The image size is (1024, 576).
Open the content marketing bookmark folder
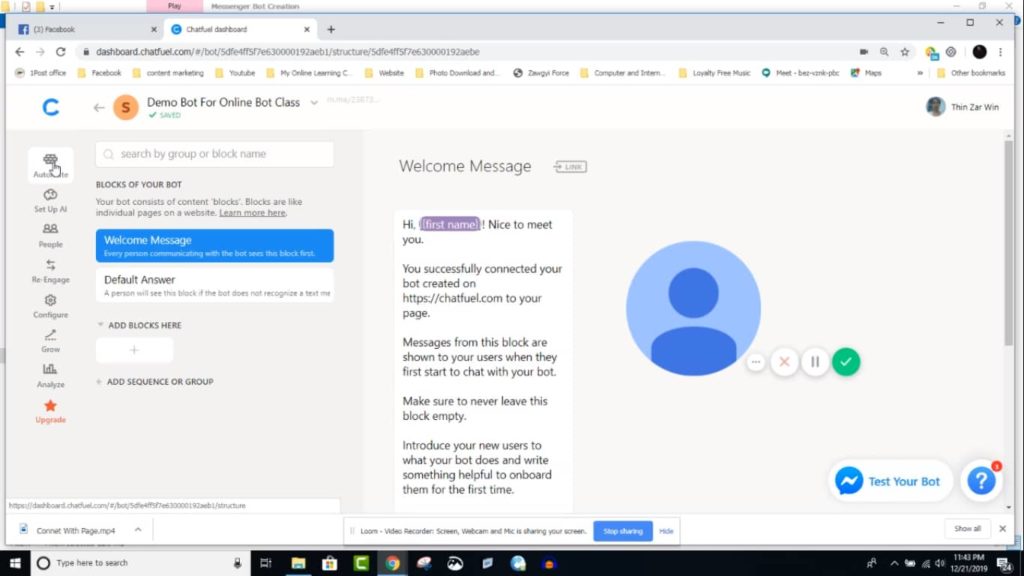coord(168,73)
